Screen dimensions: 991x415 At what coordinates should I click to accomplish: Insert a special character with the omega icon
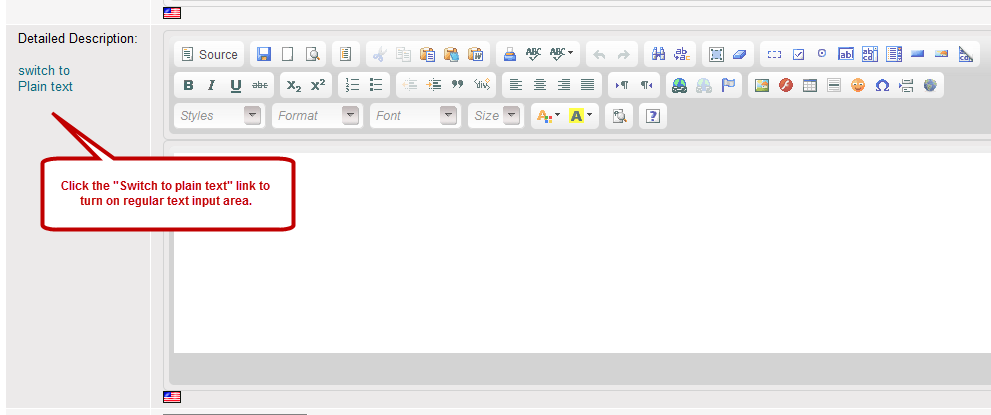pyautogui.click(x=882, y=86)
